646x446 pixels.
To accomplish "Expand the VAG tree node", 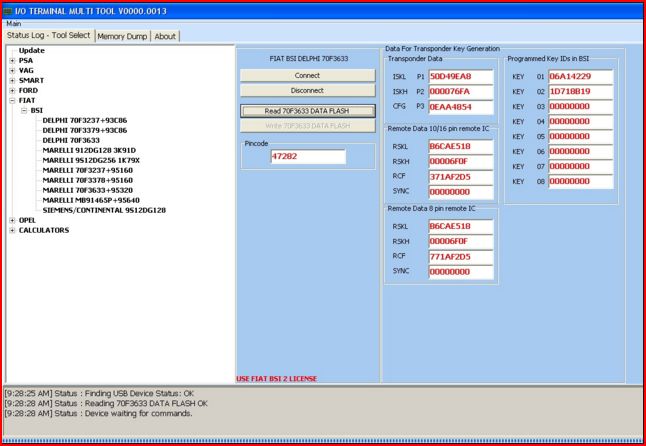I will pos(12,71).
